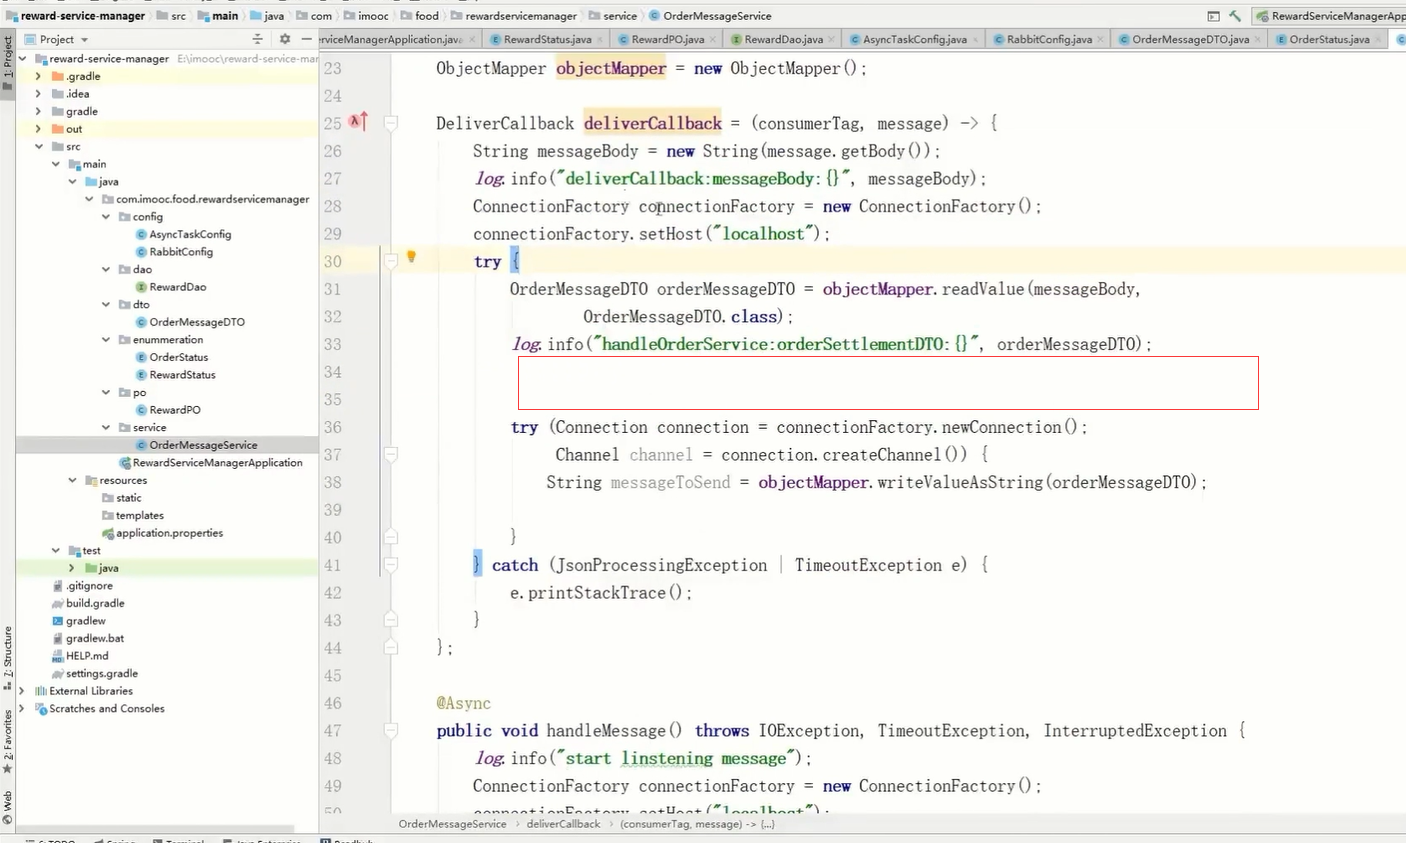Switch to RewardPO.java tab
The image size is (1406, 843).
(x=668, y=39)
